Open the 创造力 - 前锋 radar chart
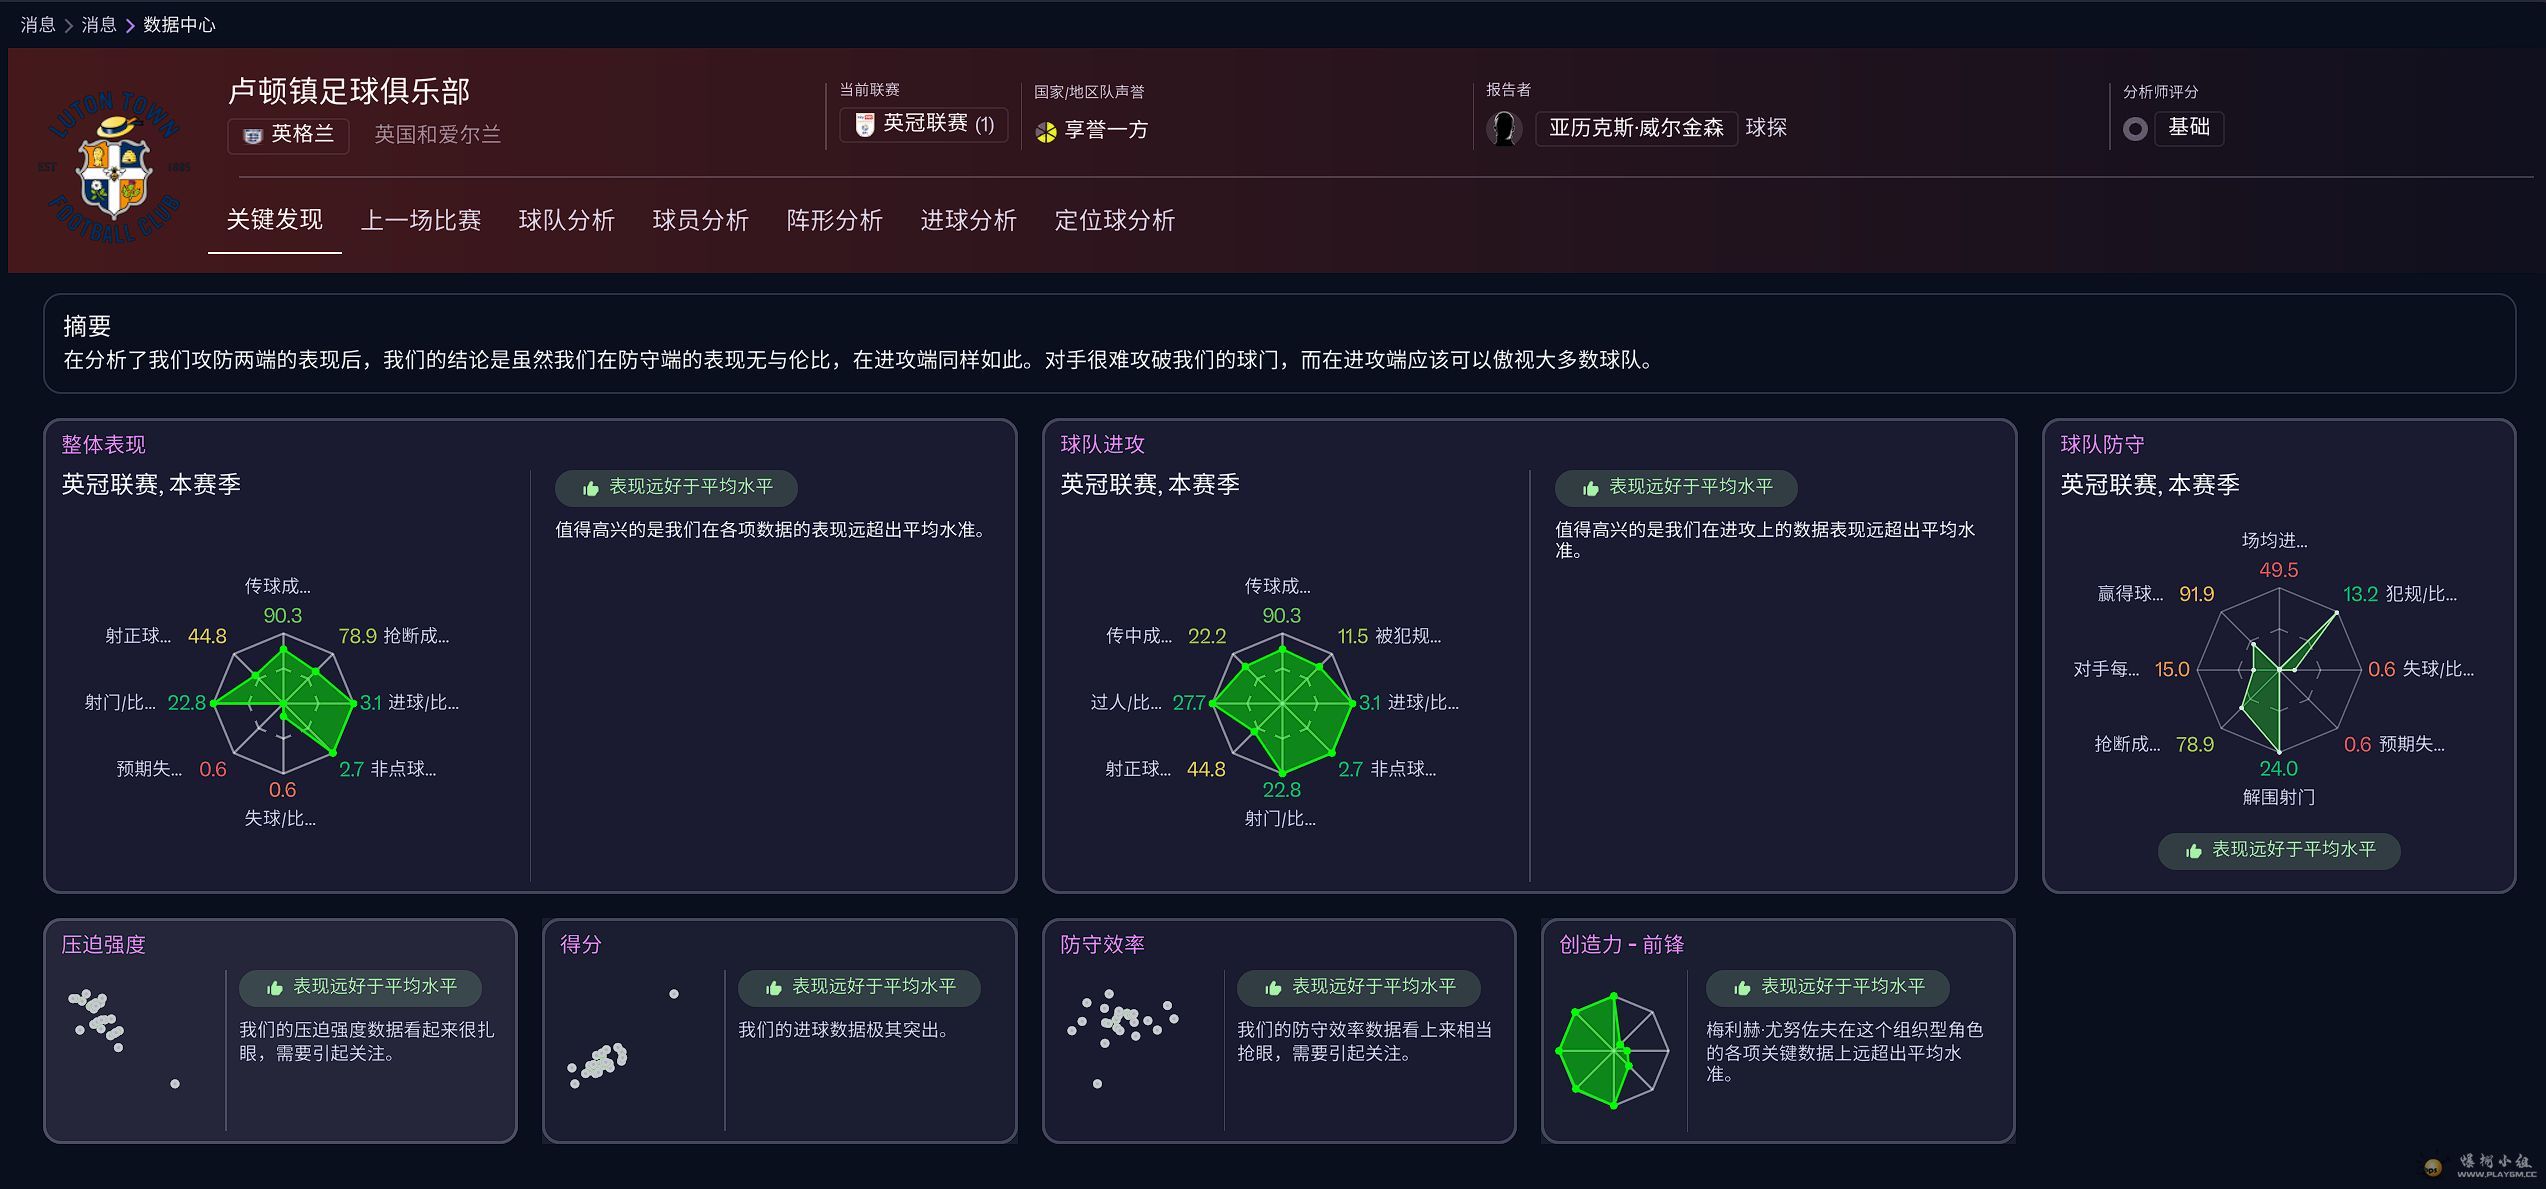This screenshot has height=1189, width=2546. pyautogui.click(x=1612, y=1050)
